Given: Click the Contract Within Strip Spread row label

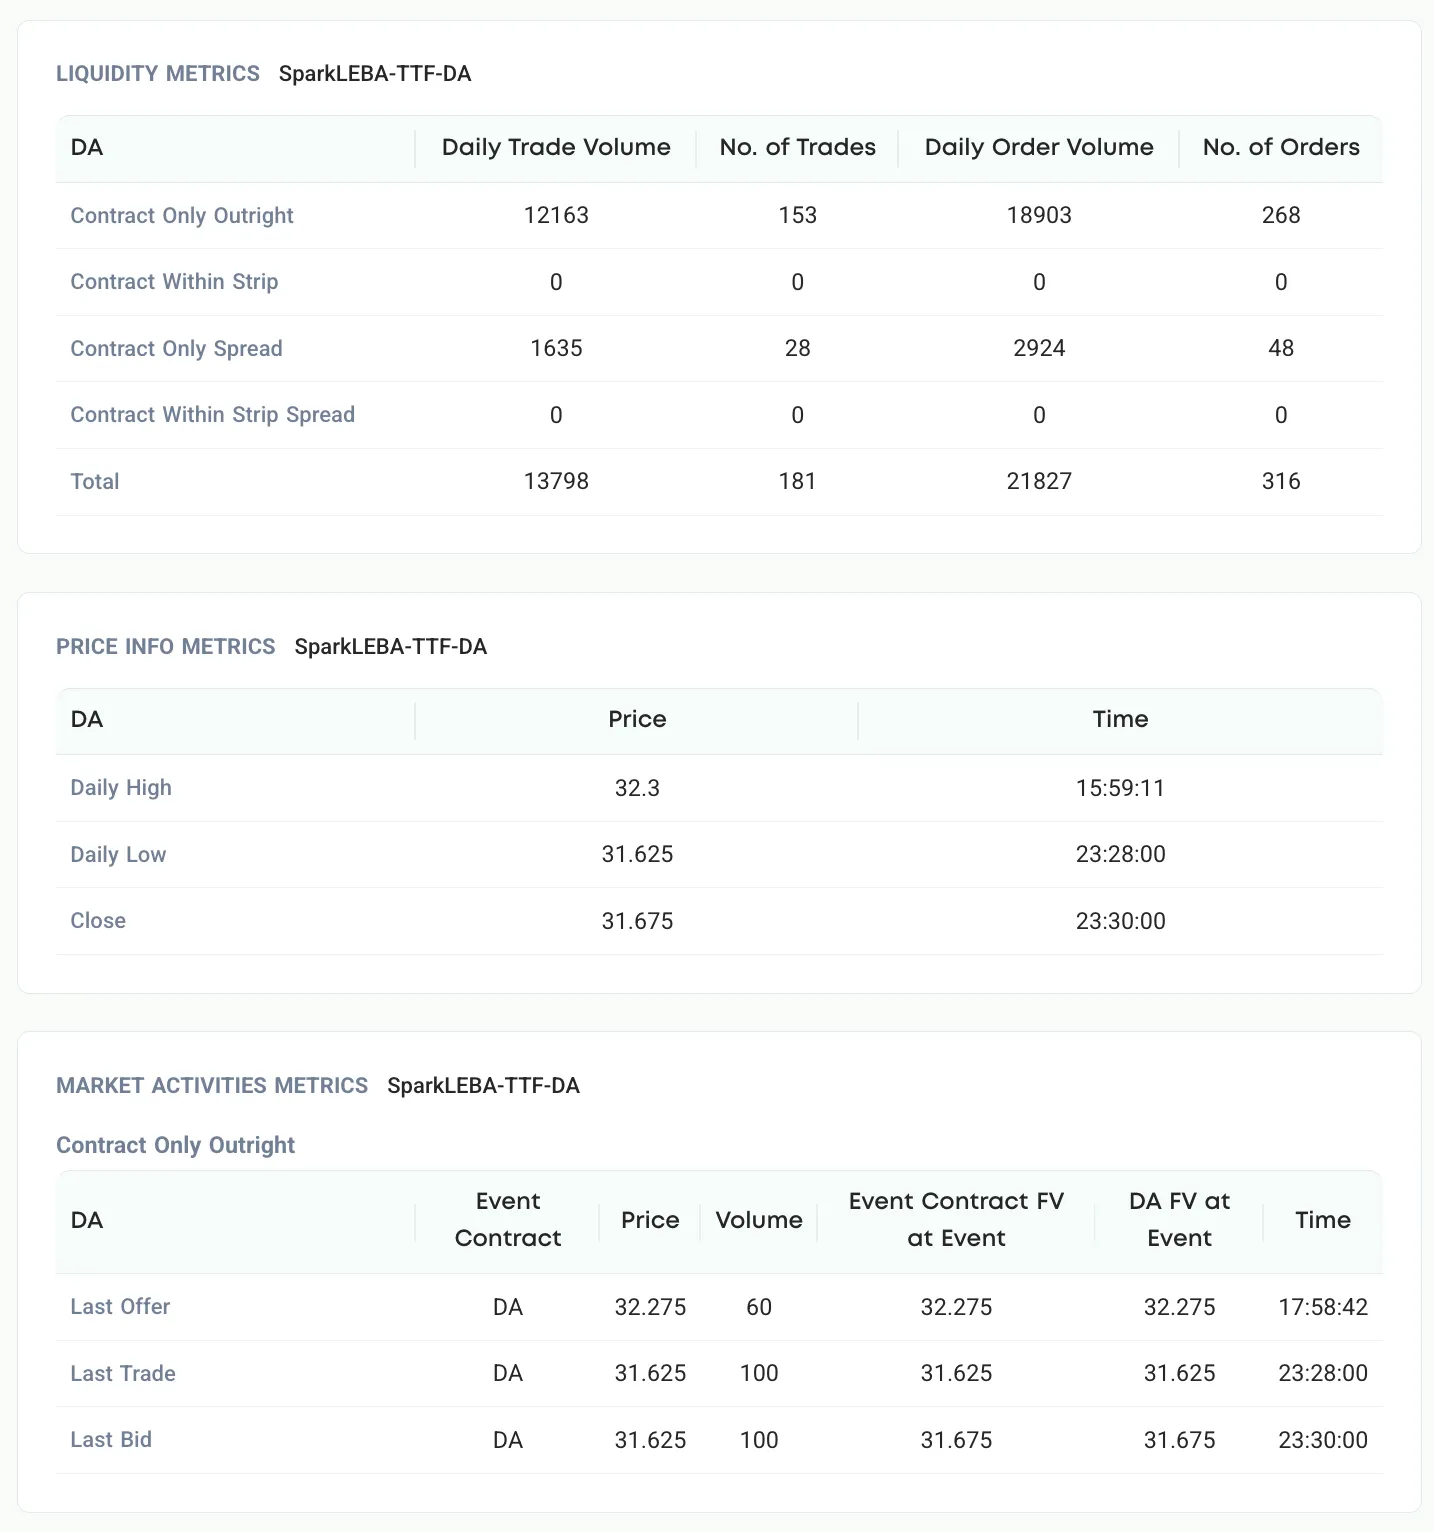Looking at the screenshot, I should click(213, 415).
